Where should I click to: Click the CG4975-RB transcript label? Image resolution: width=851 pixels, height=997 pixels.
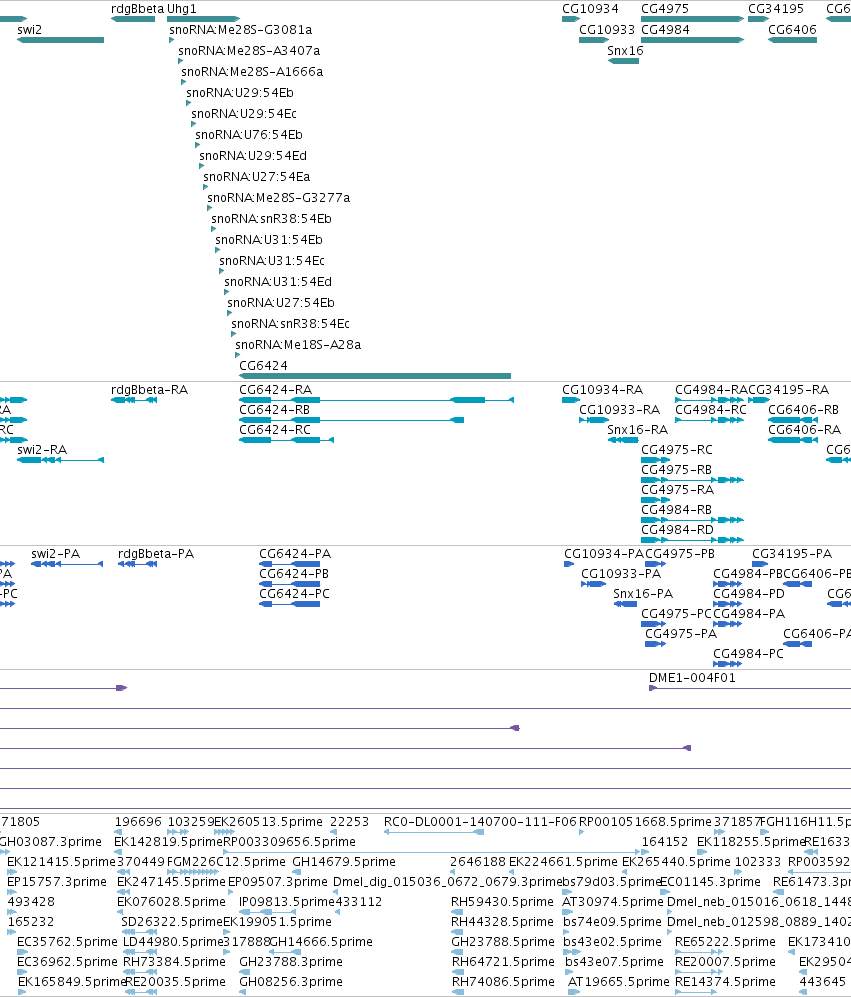pyautogui.click(x=676, y=470)
